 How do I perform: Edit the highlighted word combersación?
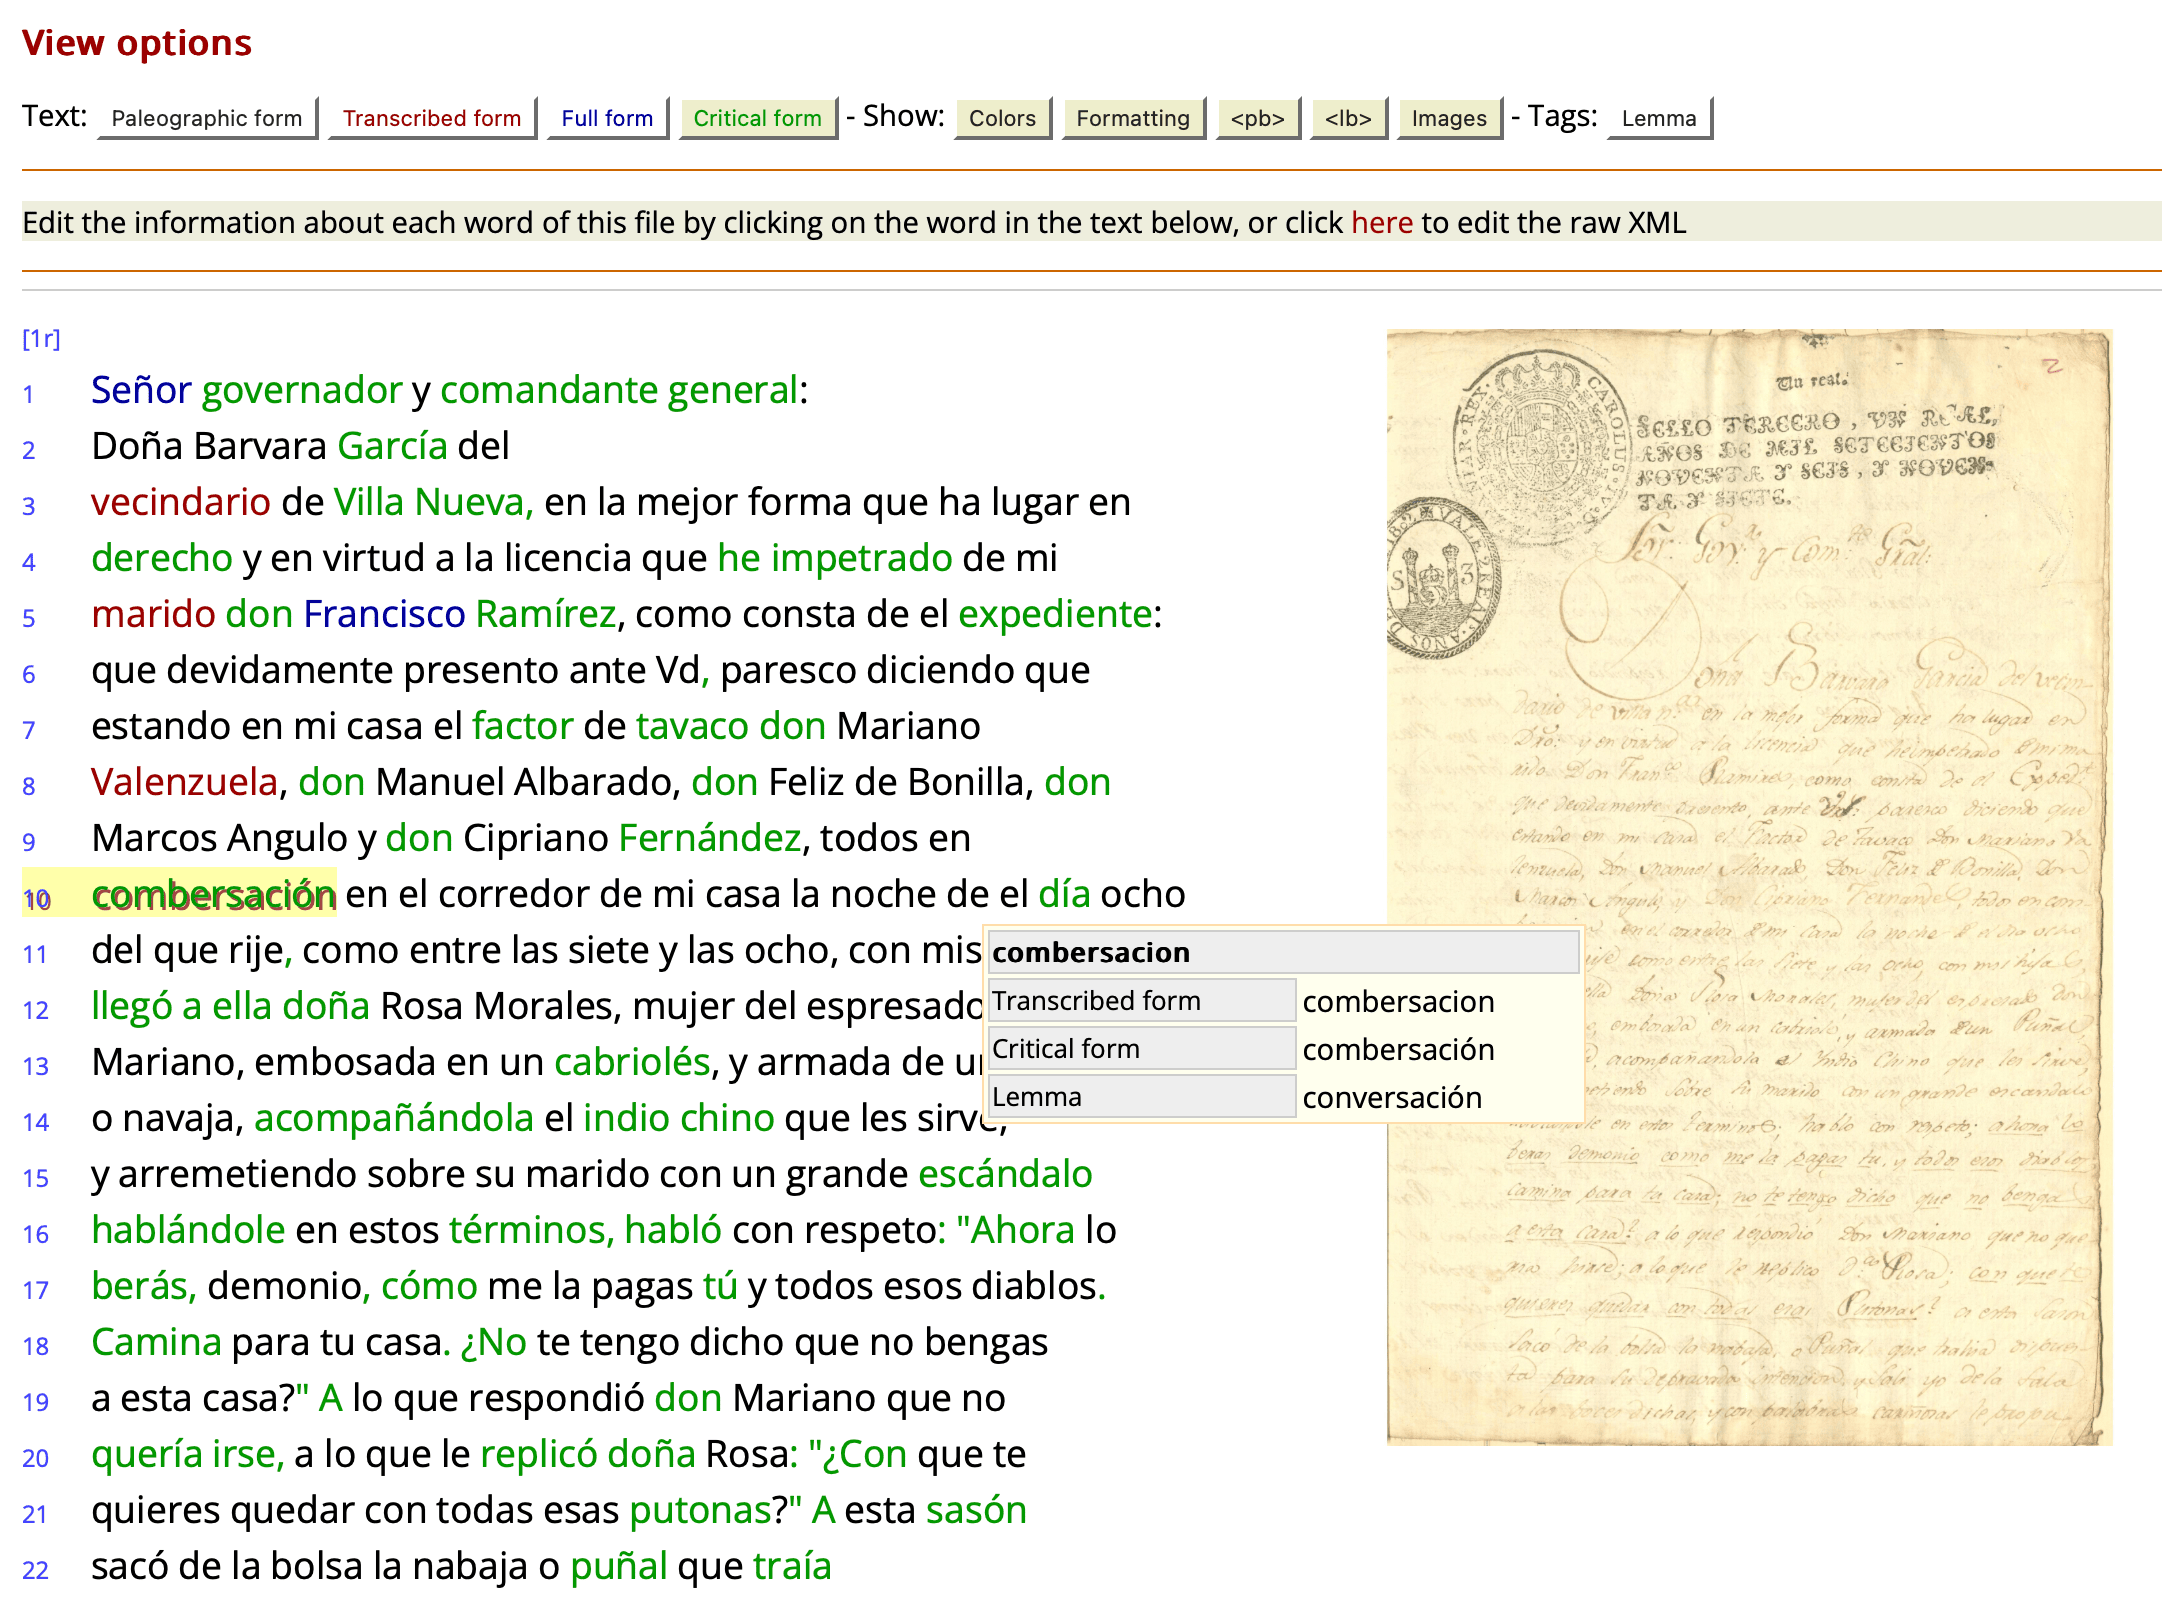pos(214,894)
